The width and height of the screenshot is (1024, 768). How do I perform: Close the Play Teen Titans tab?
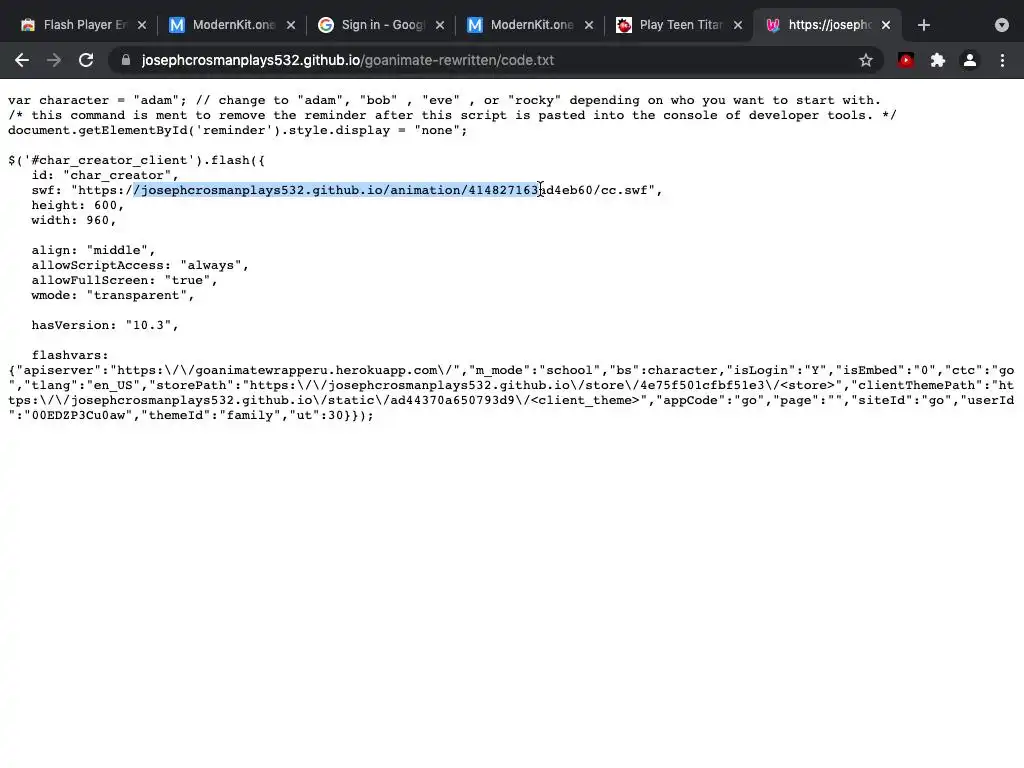(737, 25)
